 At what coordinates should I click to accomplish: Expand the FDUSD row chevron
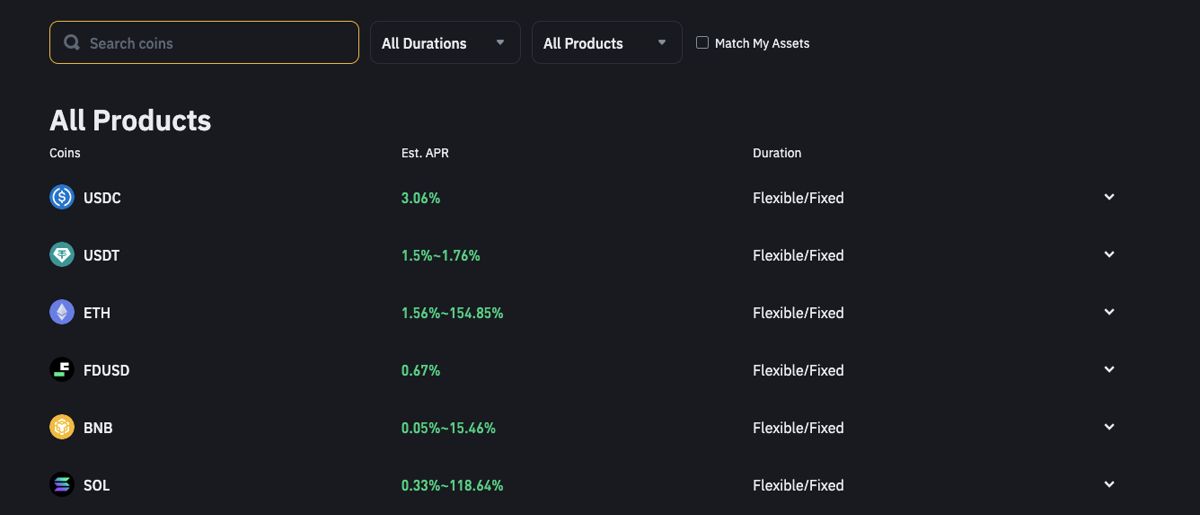click(1109, 369)
